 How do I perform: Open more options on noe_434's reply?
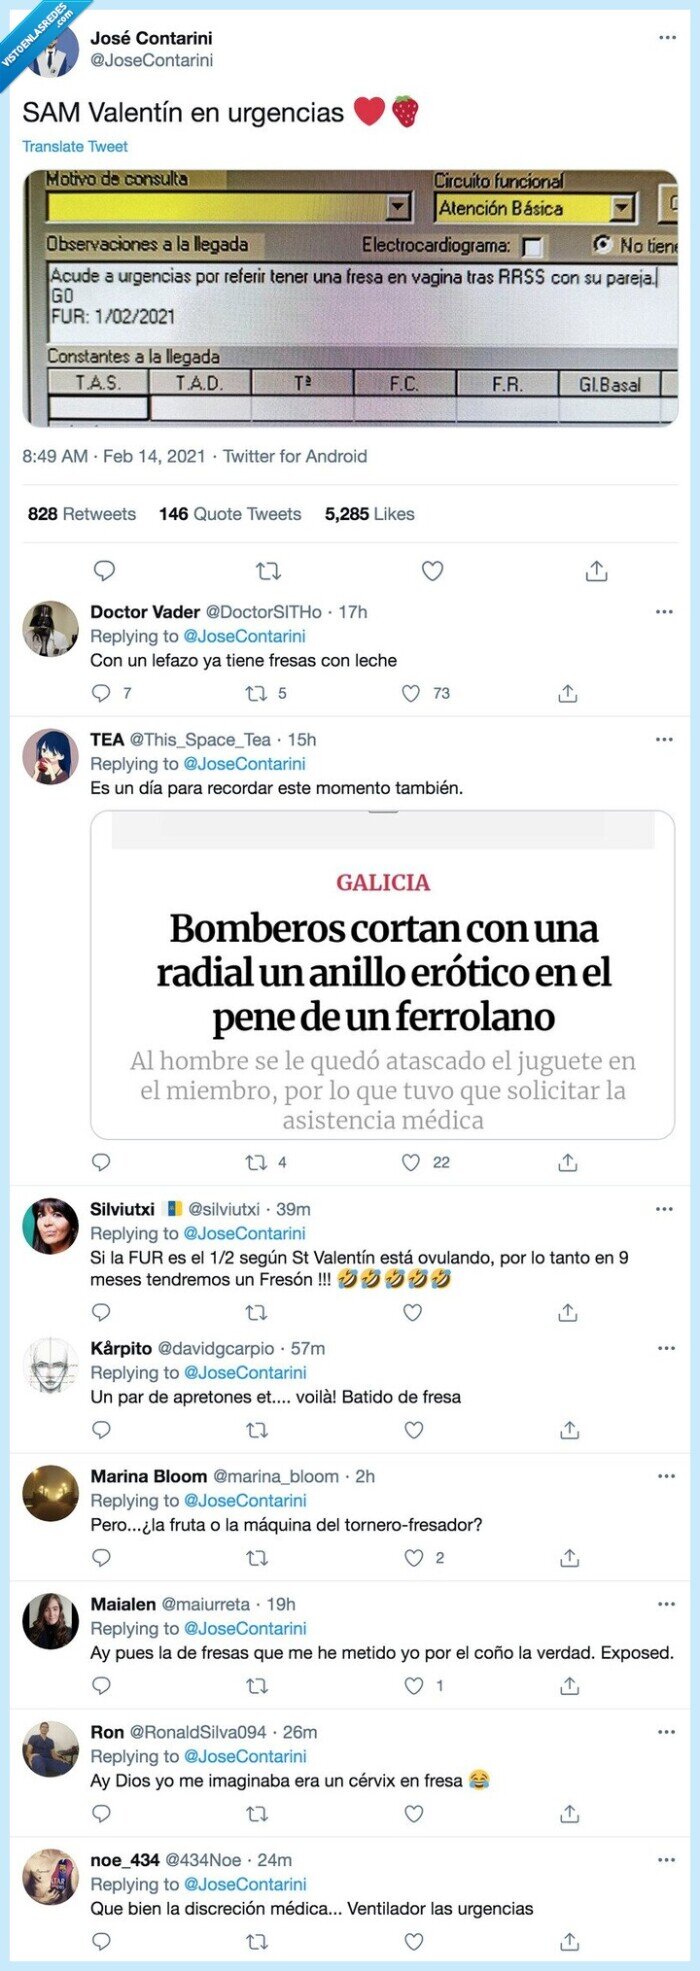click(665, 1860)
